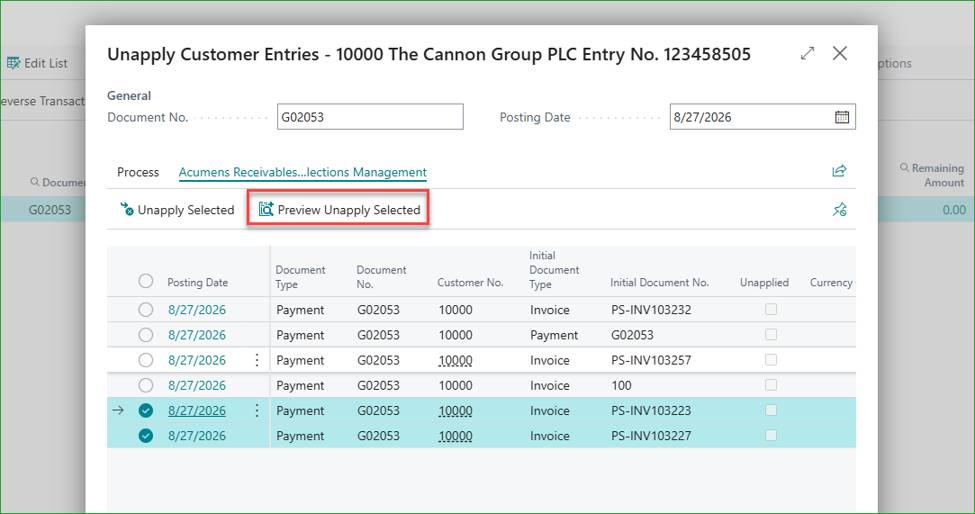
Task: Click Customer No. 10000 in PS-INV103257 row
Action: click(455, 360)
